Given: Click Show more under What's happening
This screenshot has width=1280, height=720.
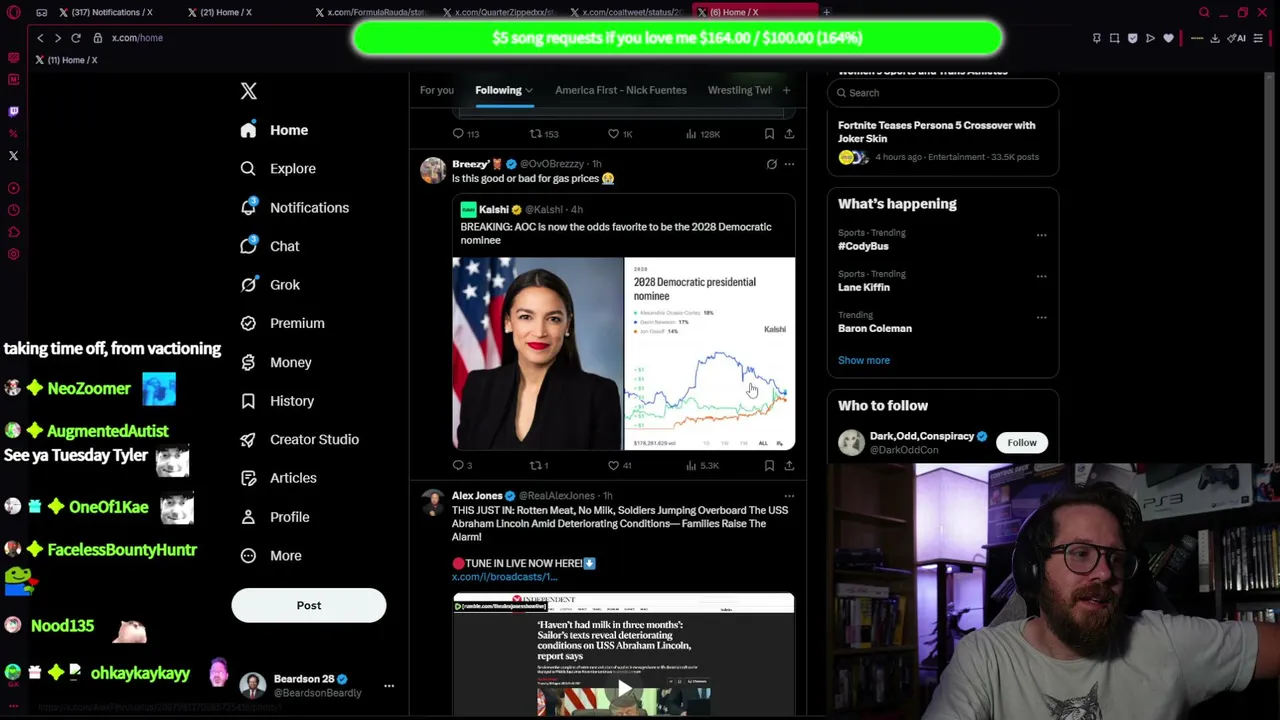Looking at the screenshot, I should coord(864,360).
